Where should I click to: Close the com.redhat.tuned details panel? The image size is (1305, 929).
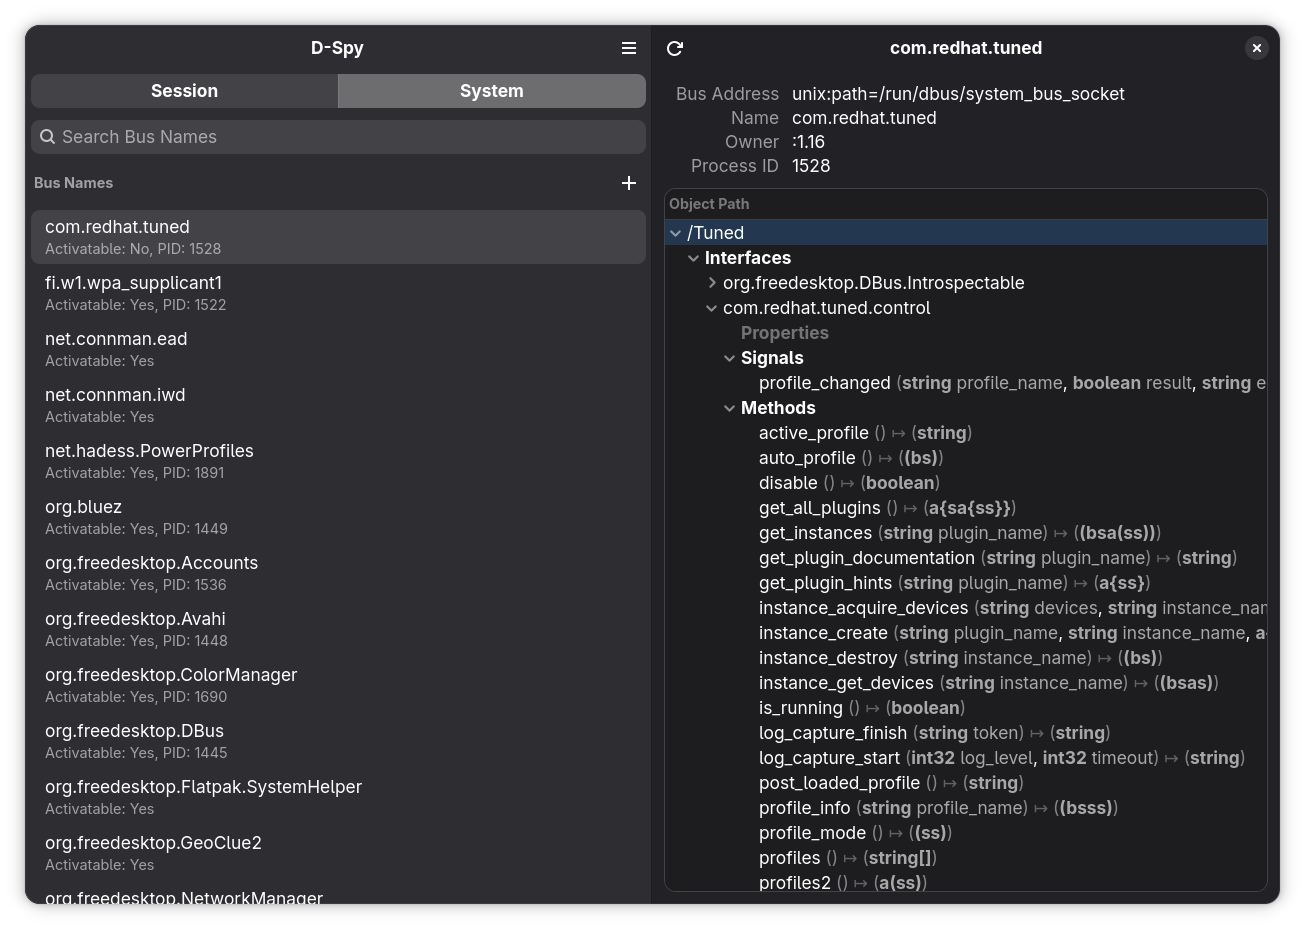[x=1256, y=47]
